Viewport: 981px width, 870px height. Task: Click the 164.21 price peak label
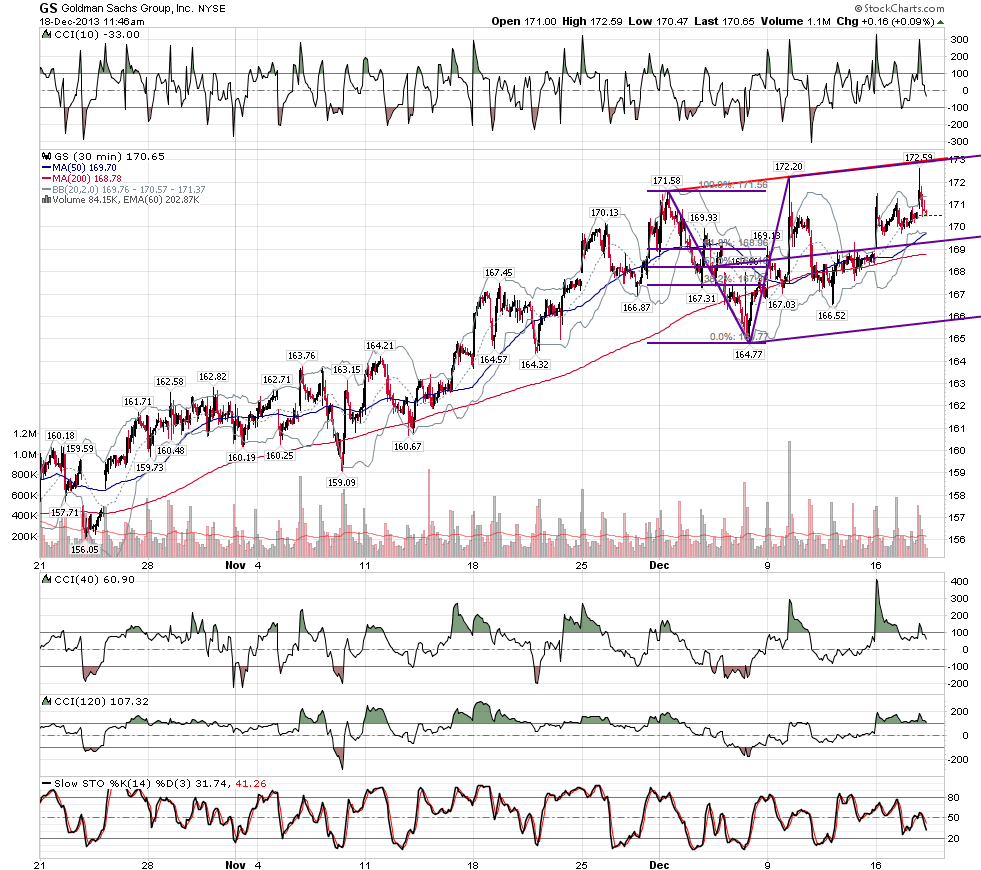tap(380, 346)
